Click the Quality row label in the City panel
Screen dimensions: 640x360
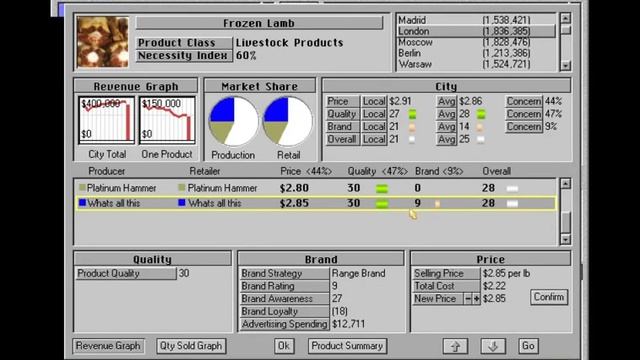tap(342, 114)
